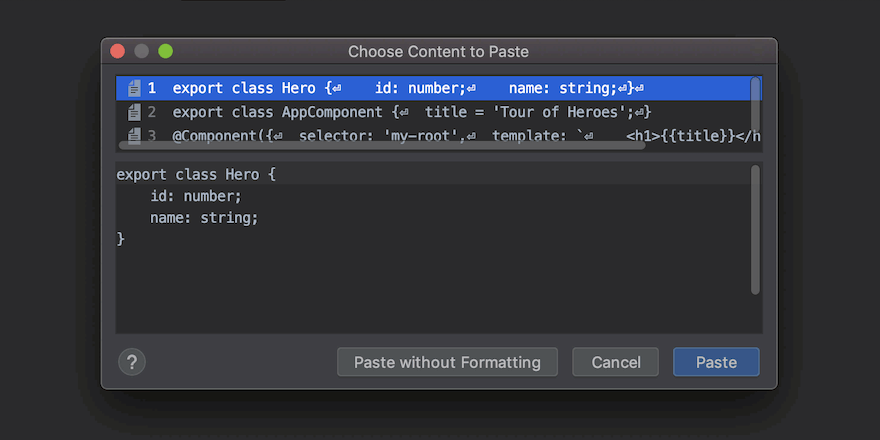Viewport: 880px width, 440px height.
Task: Click Paste without Formatting
Action: [447, 362]
